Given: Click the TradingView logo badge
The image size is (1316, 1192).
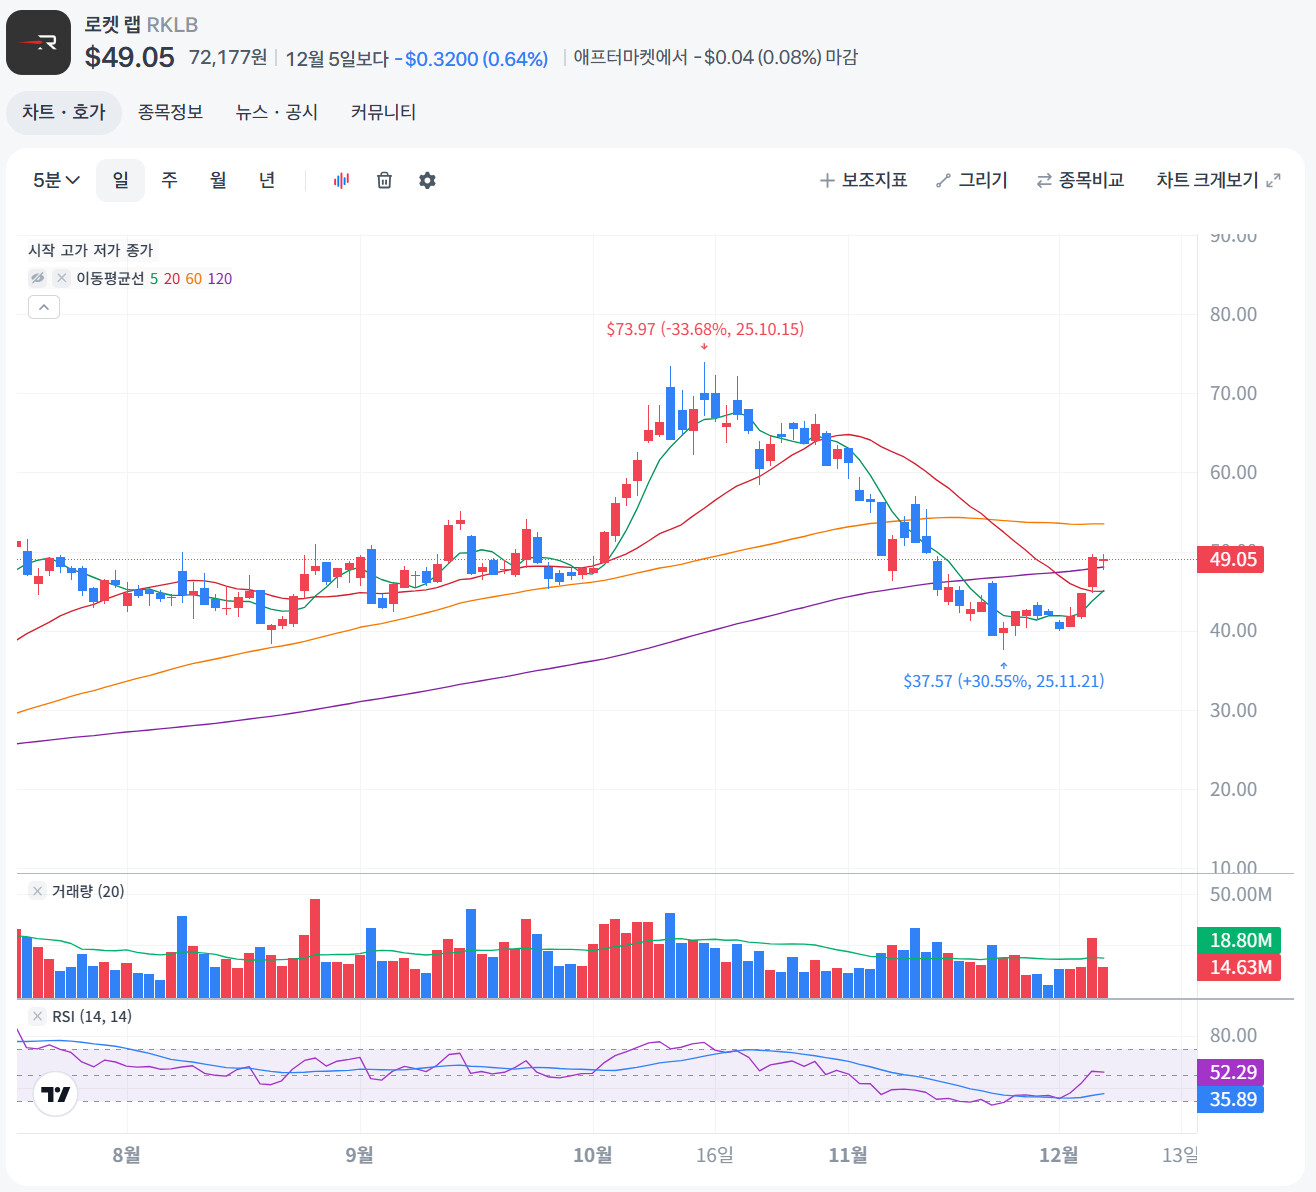Looking at the screenshot, I should (x=56, y=1094).
